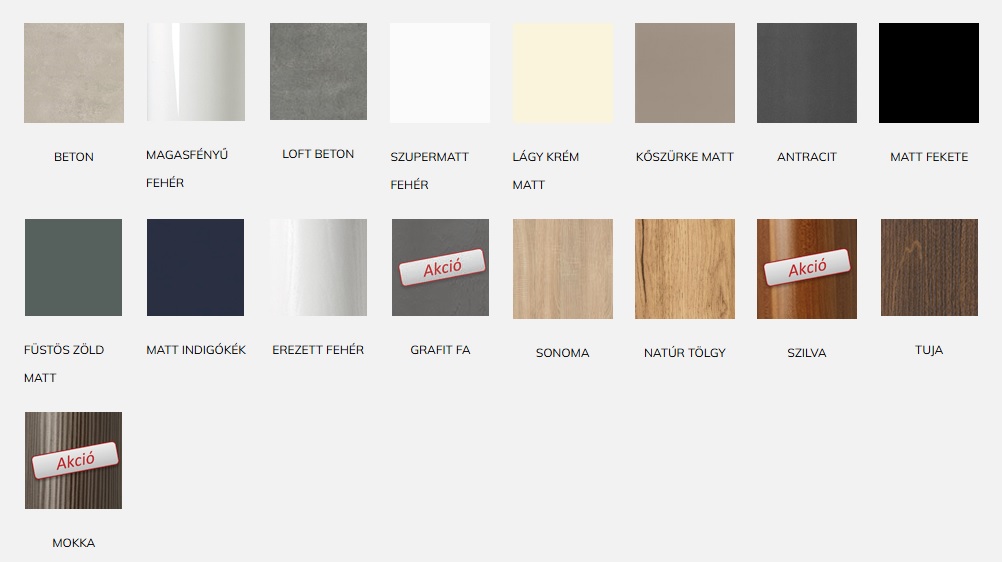Select the Matt Indigókék navy swatch

click(196, 267)
